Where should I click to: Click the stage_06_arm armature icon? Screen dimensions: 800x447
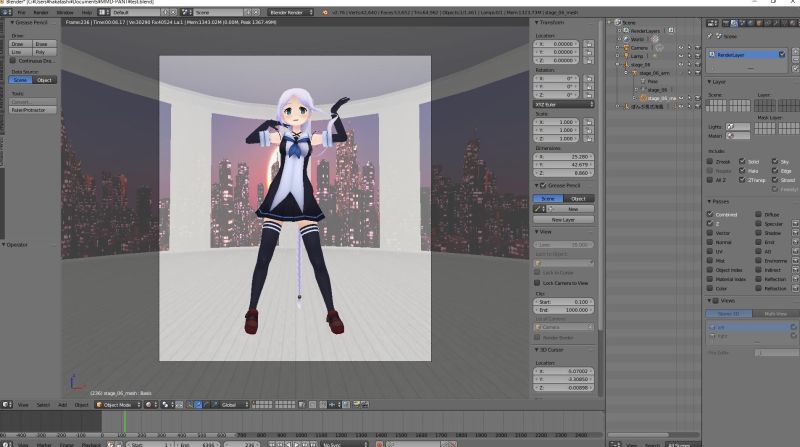634,73
